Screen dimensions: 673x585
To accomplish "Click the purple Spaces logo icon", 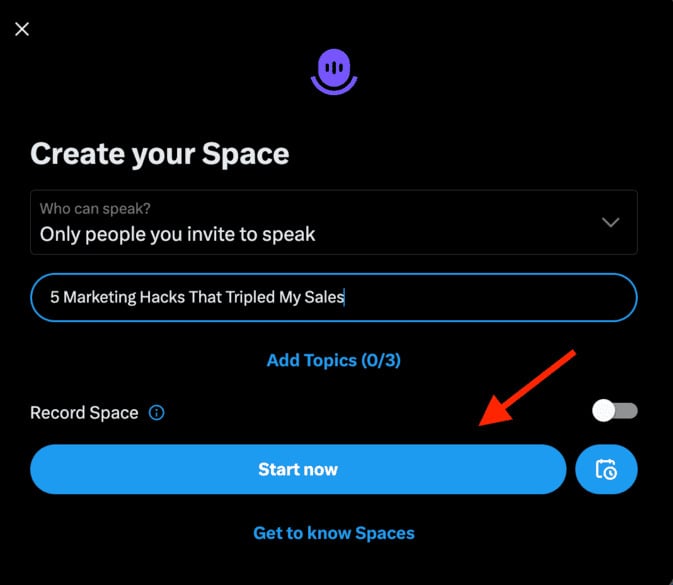I will click(334, 71).
